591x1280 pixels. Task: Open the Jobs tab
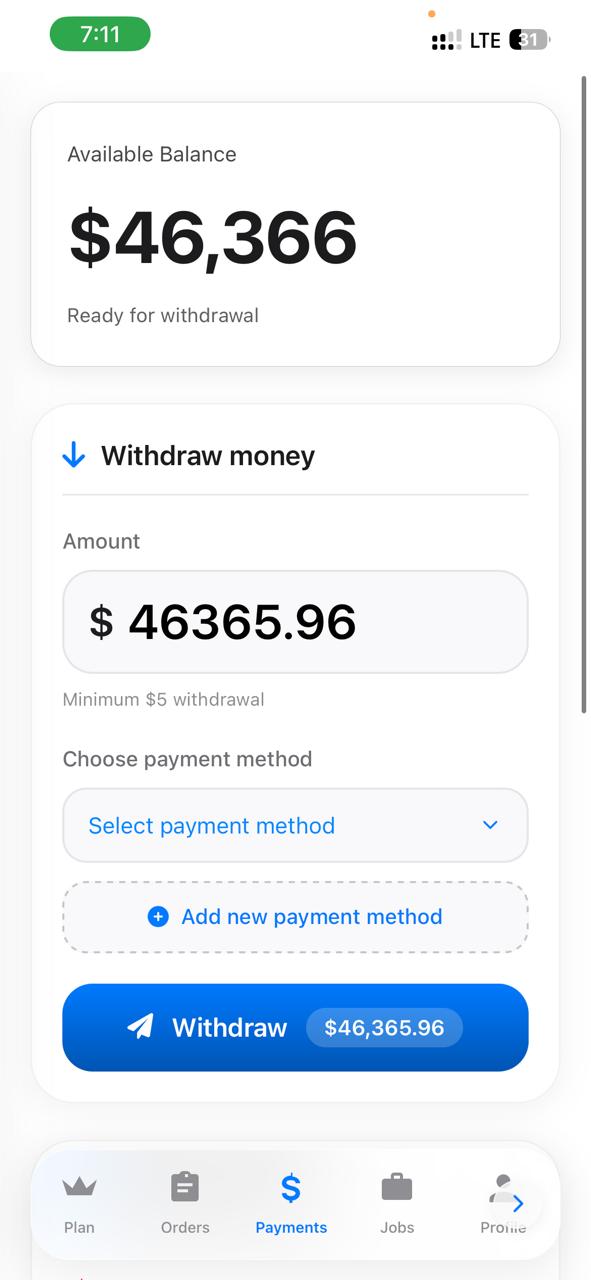tap(397, 1203)
